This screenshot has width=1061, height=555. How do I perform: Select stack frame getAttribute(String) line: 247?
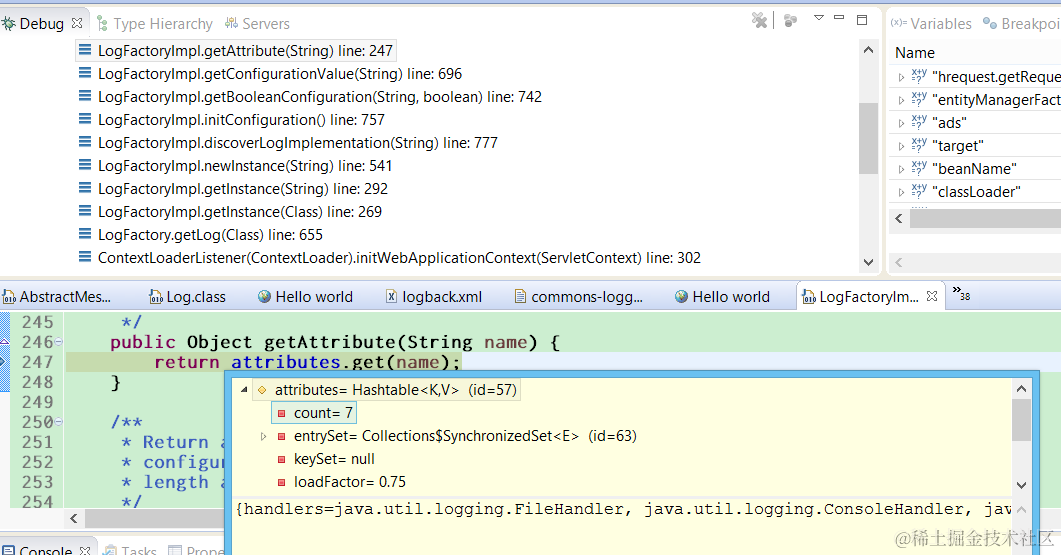(235, 51)
